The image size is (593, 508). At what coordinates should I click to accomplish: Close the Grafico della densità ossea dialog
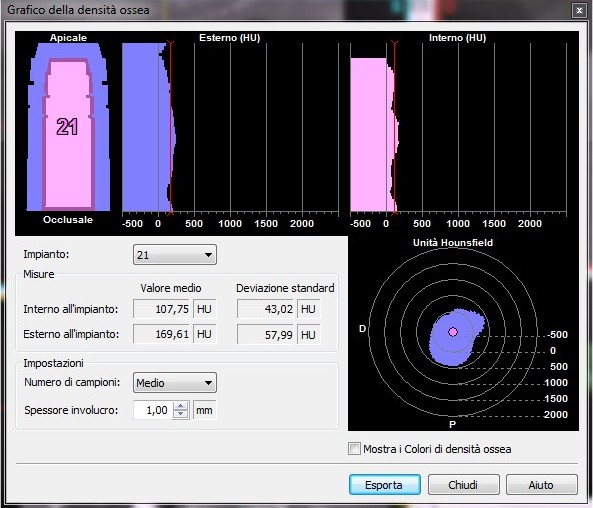579,11
